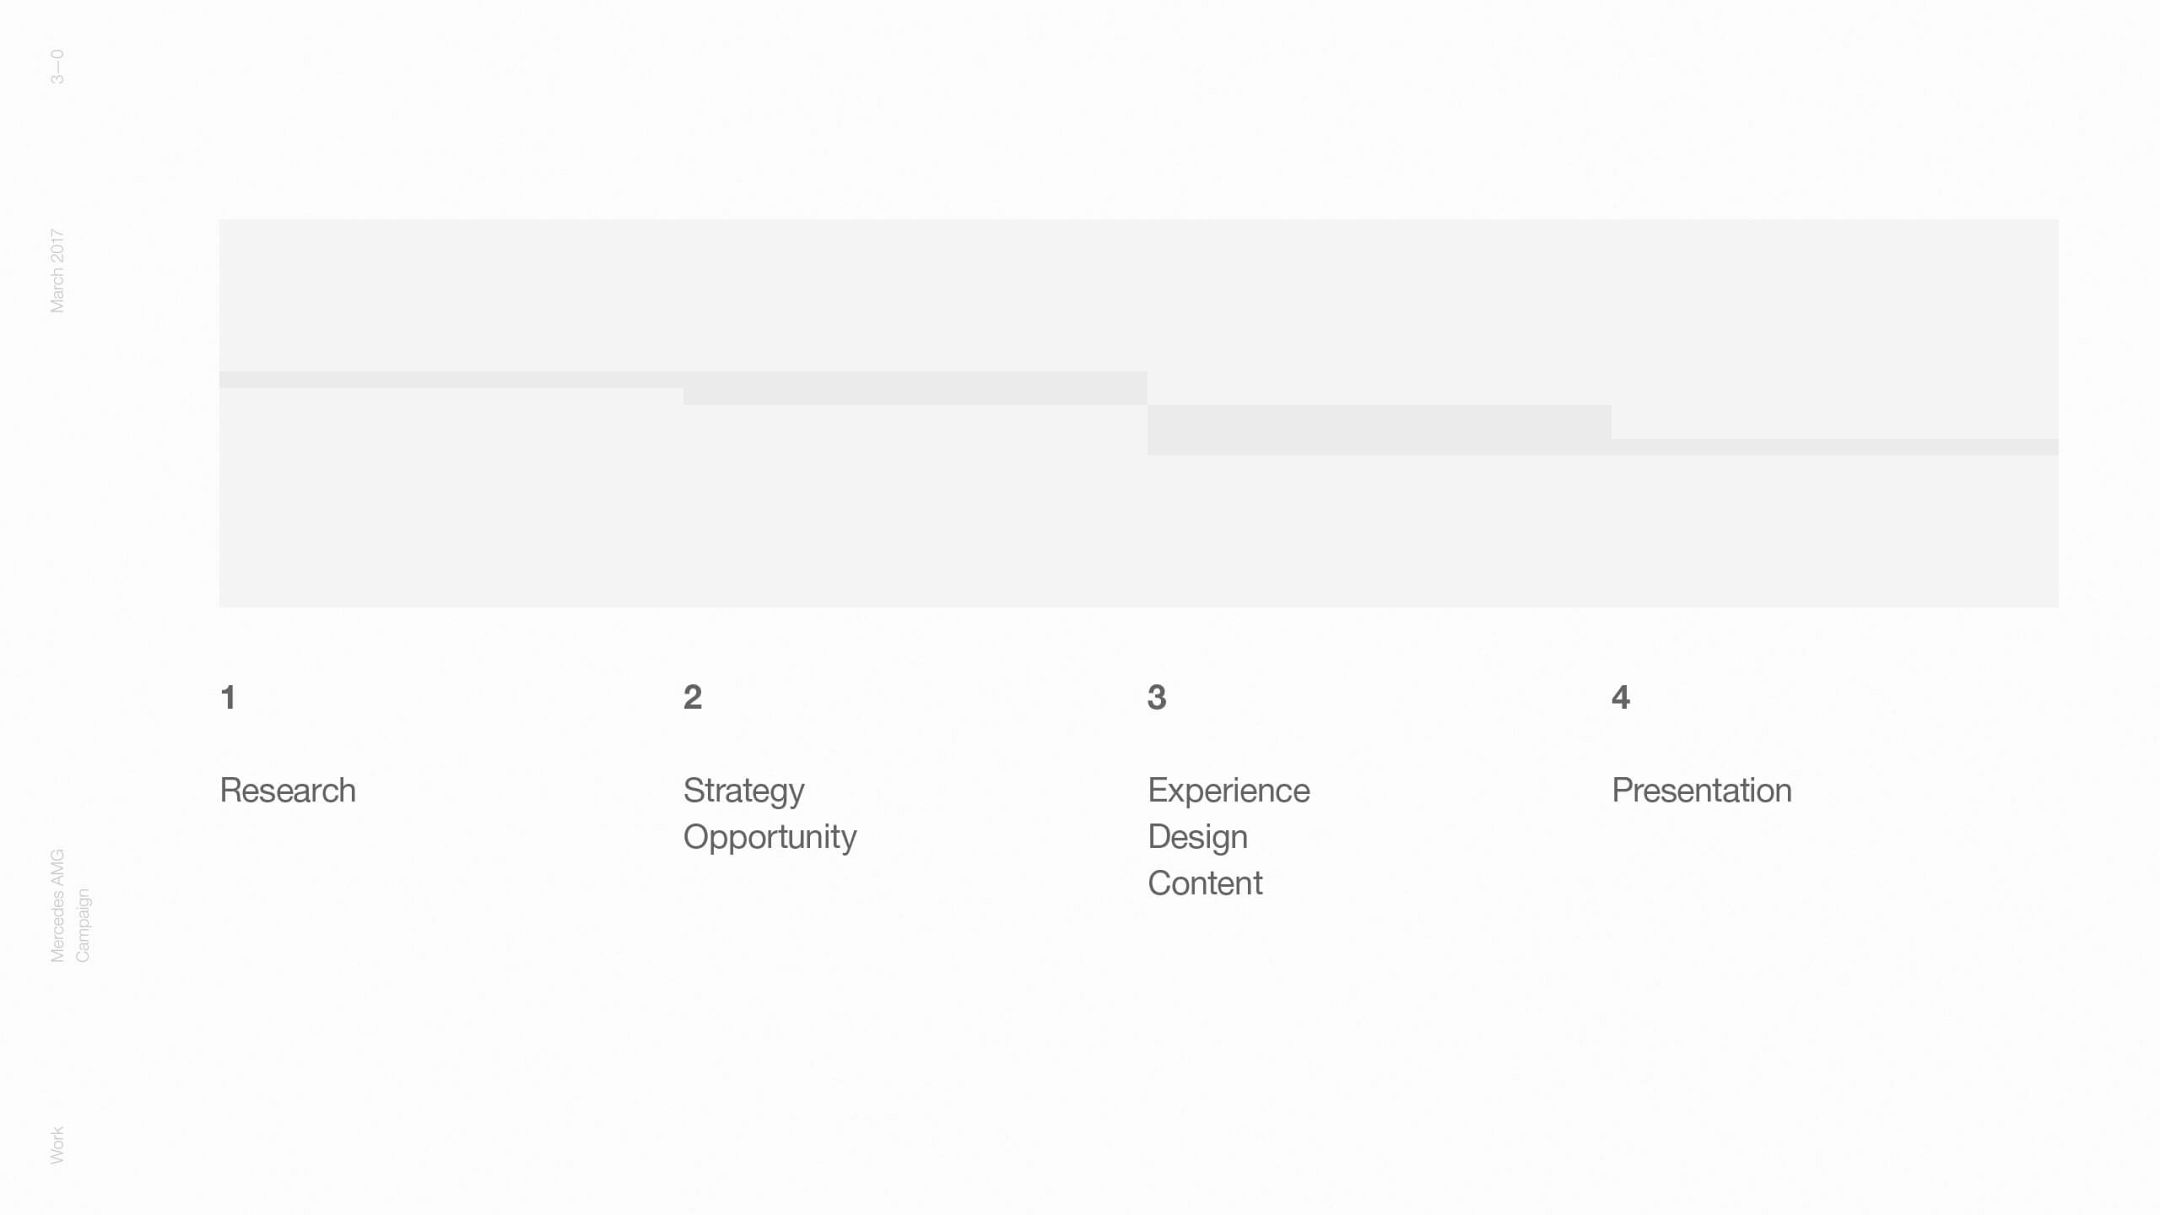Click the step number 1 heading
The height and width of the screenshot is (1215, 2160).
point(228,697)
